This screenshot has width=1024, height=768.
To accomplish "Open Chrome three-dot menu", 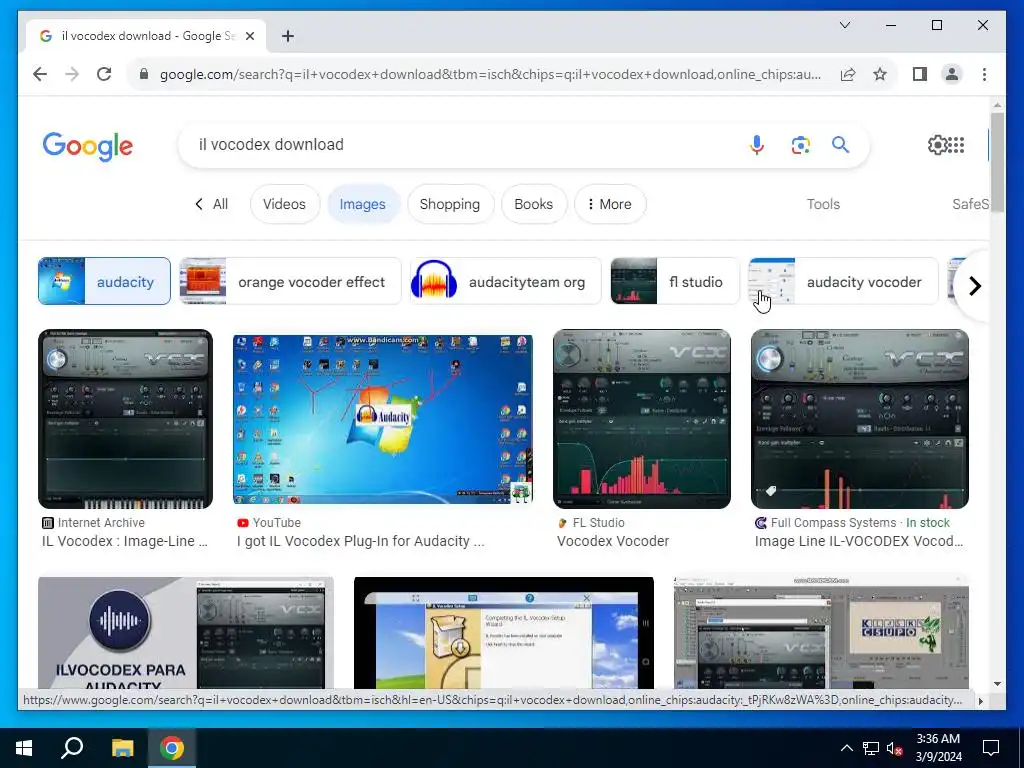I will tap(984, 74).
